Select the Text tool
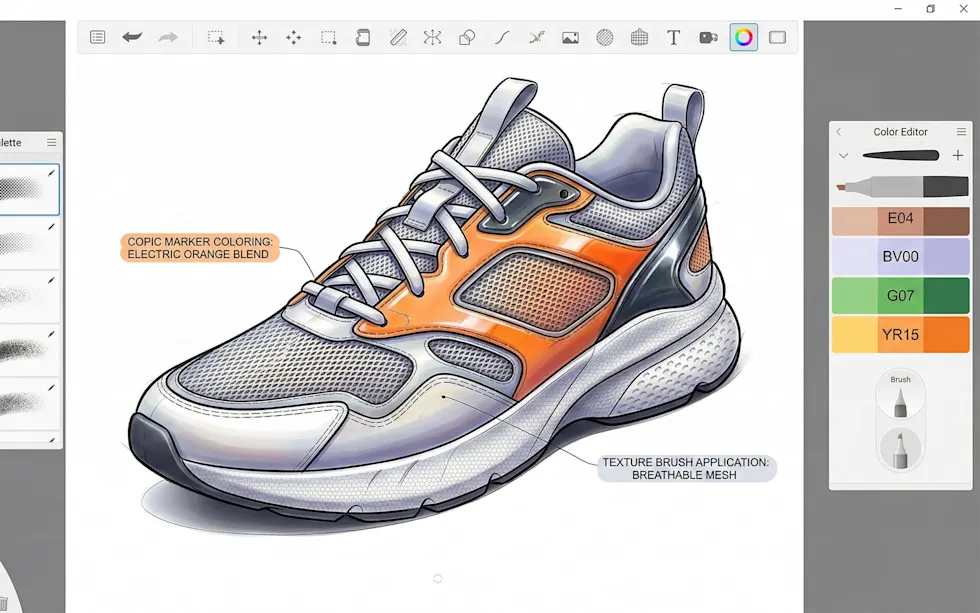980x613 pixels. (x=674, y=37)
